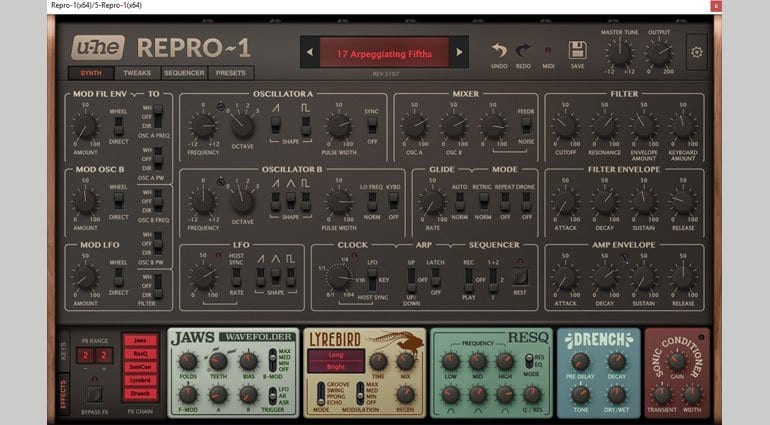770x425 pixels.
Task: Toggle Glide Auto switch
Action: click(x=460, y=201)
